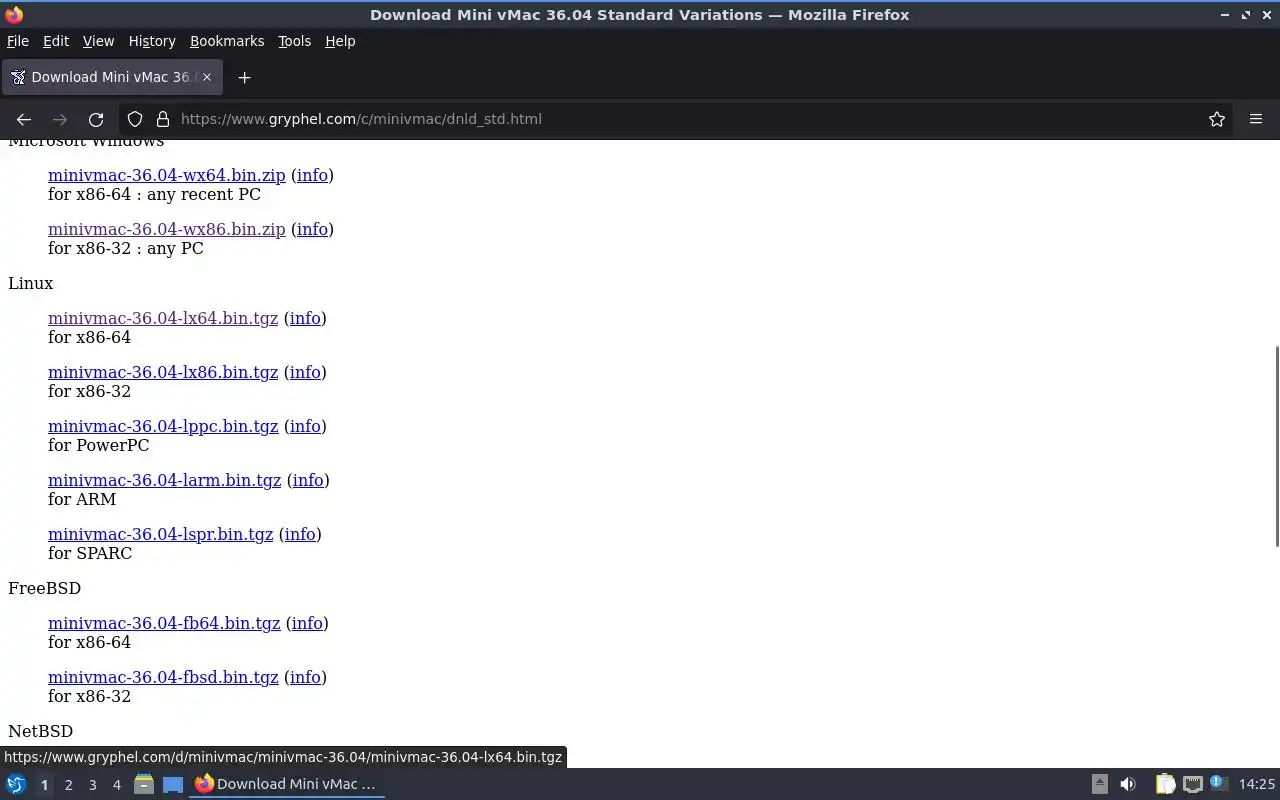This screenshot has height=800, width=1280.
Task: Download minivmac-36.04-lx86.bin.tgz
Action: (163, 372)
